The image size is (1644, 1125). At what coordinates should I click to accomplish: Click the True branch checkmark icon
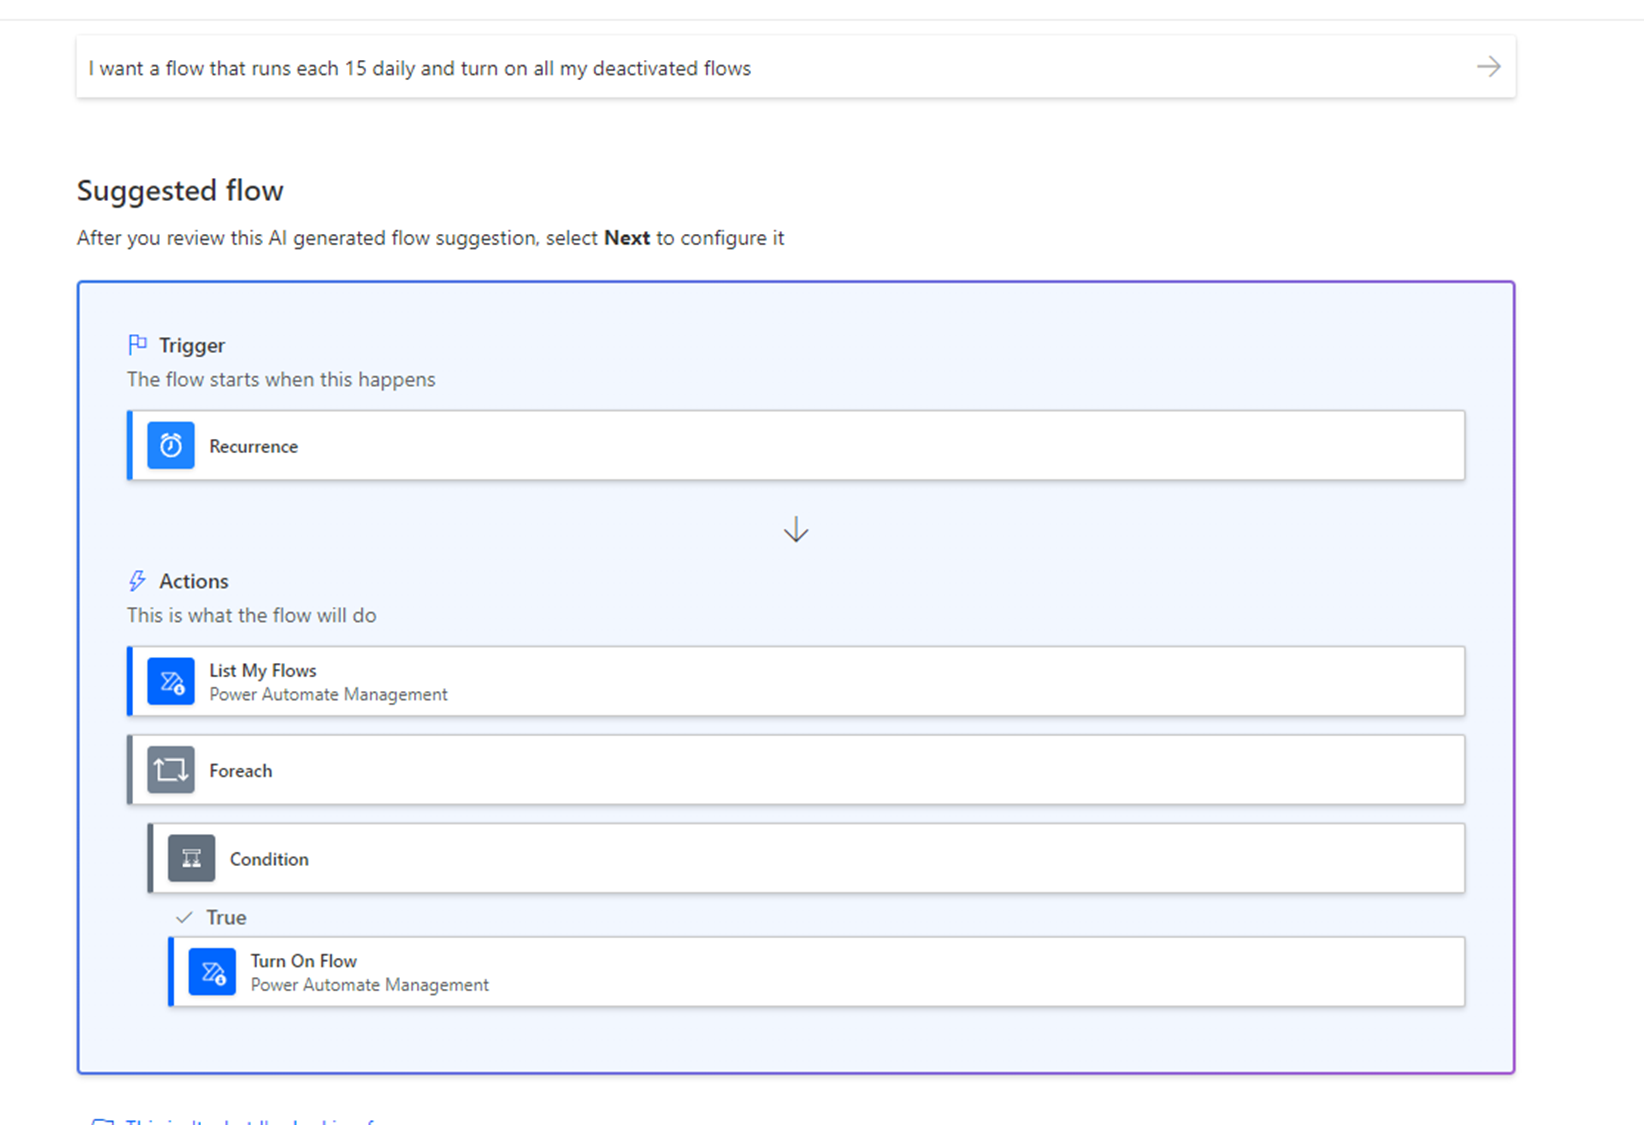coord(184,917)
